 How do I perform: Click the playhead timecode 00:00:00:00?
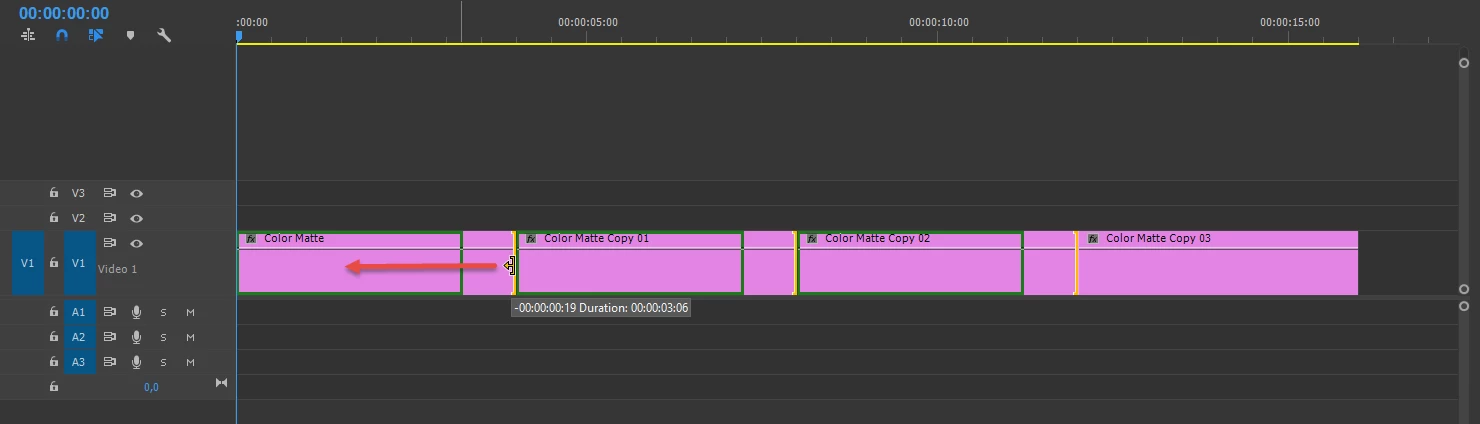[x=64, y=13]
